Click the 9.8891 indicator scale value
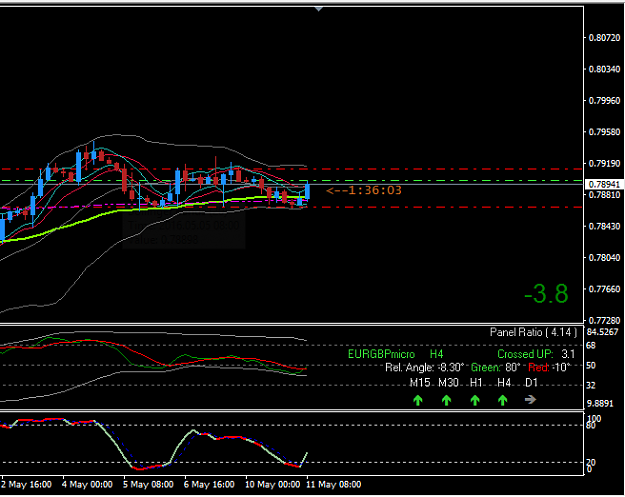The image size is (625, 497). (600, 404)
